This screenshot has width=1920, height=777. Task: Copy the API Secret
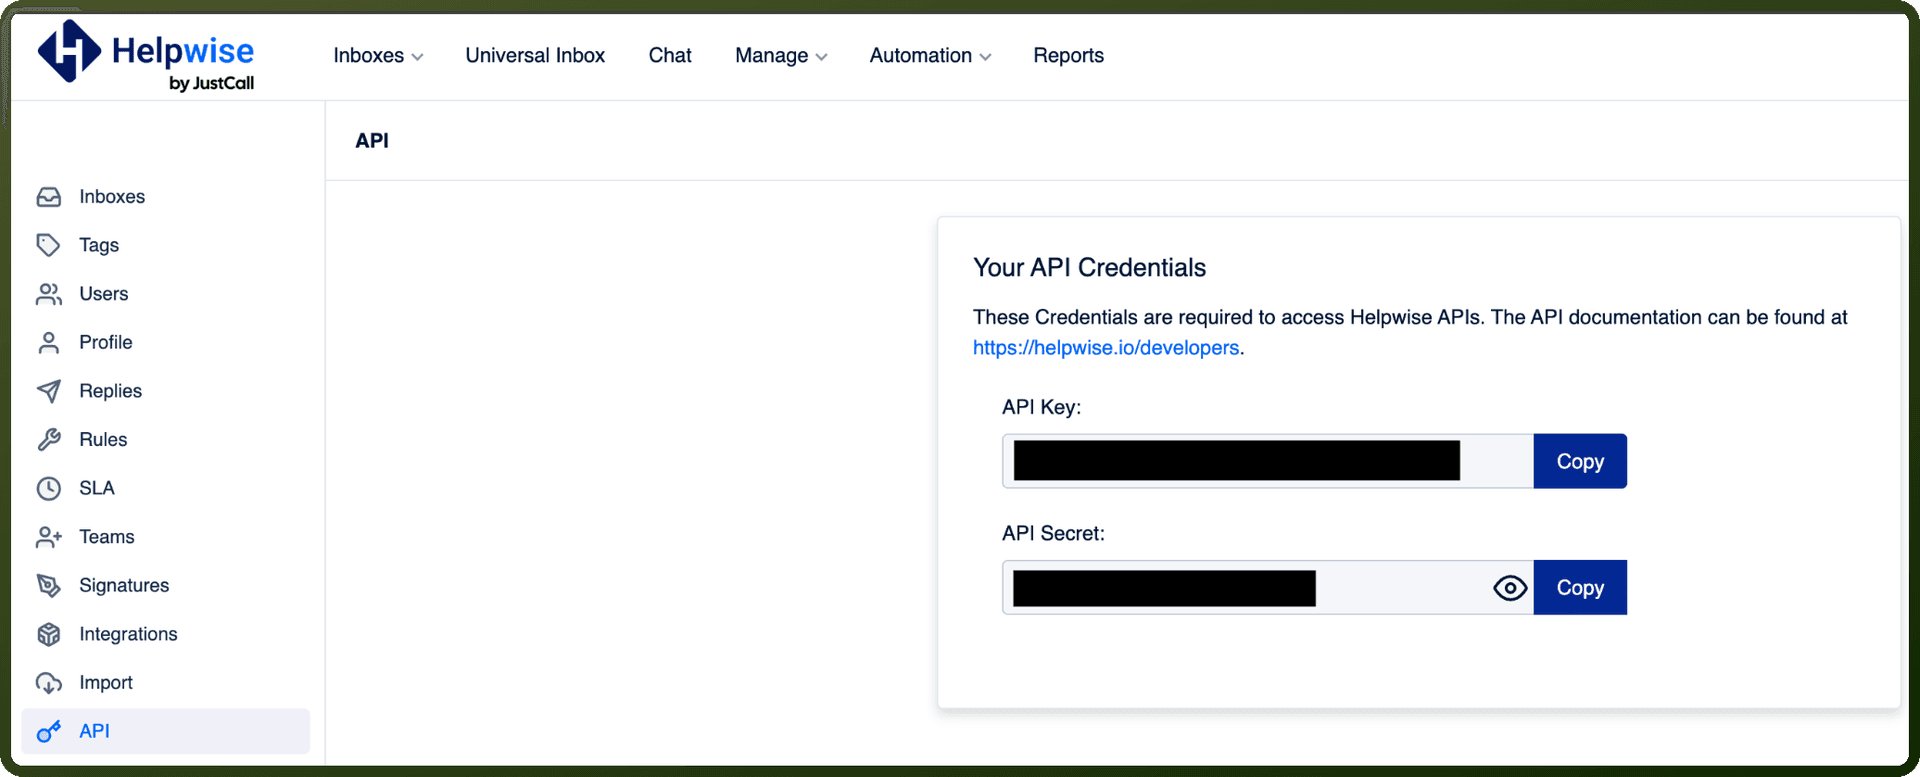click(1580, 588)
